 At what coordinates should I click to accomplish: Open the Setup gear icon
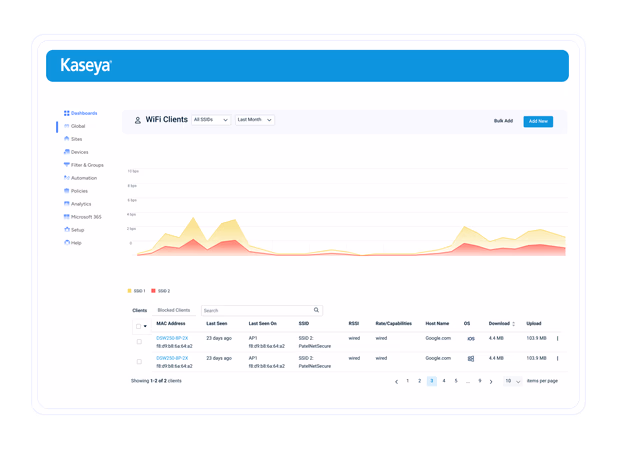pos(67,229)
